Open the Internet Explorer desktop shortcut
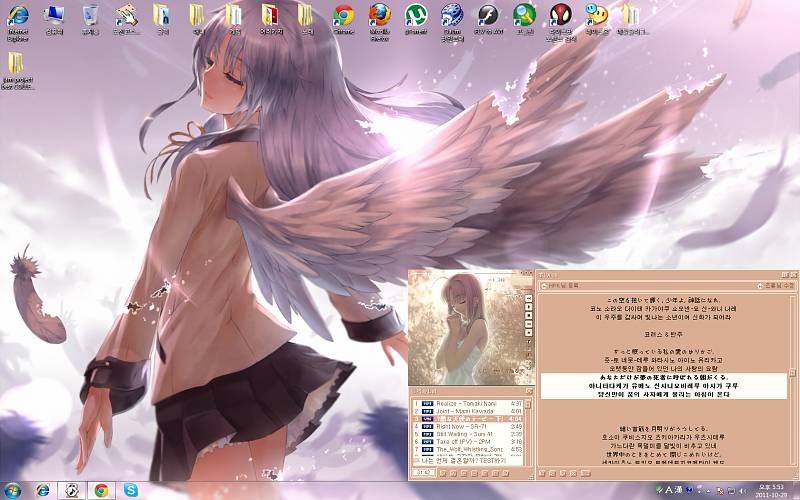800x500 pixels. [17, 17]
